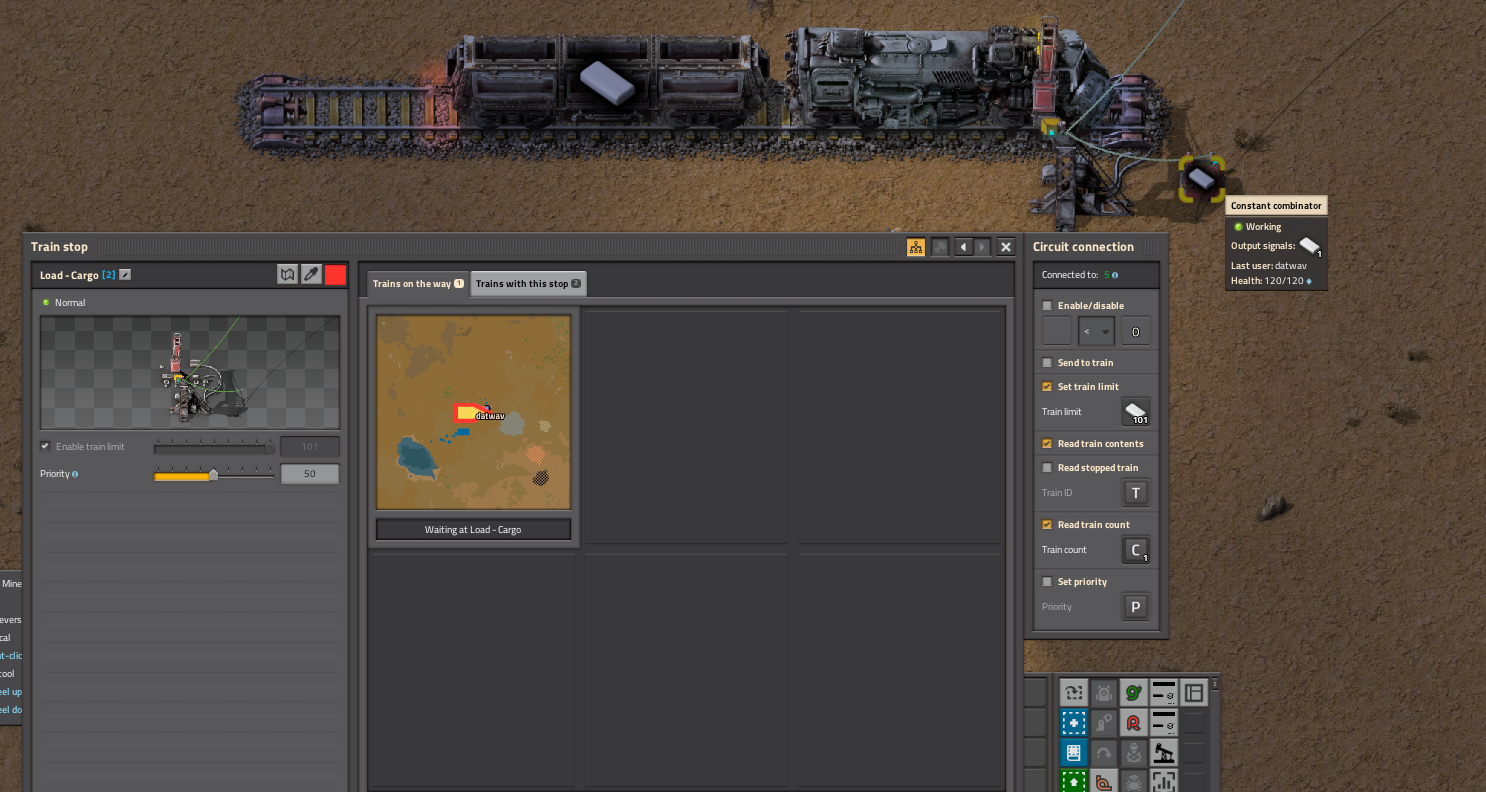Viewport: 1486px width, 792px height.
Task: Close the Train stop window
Action: click(x=1006, y=247)
